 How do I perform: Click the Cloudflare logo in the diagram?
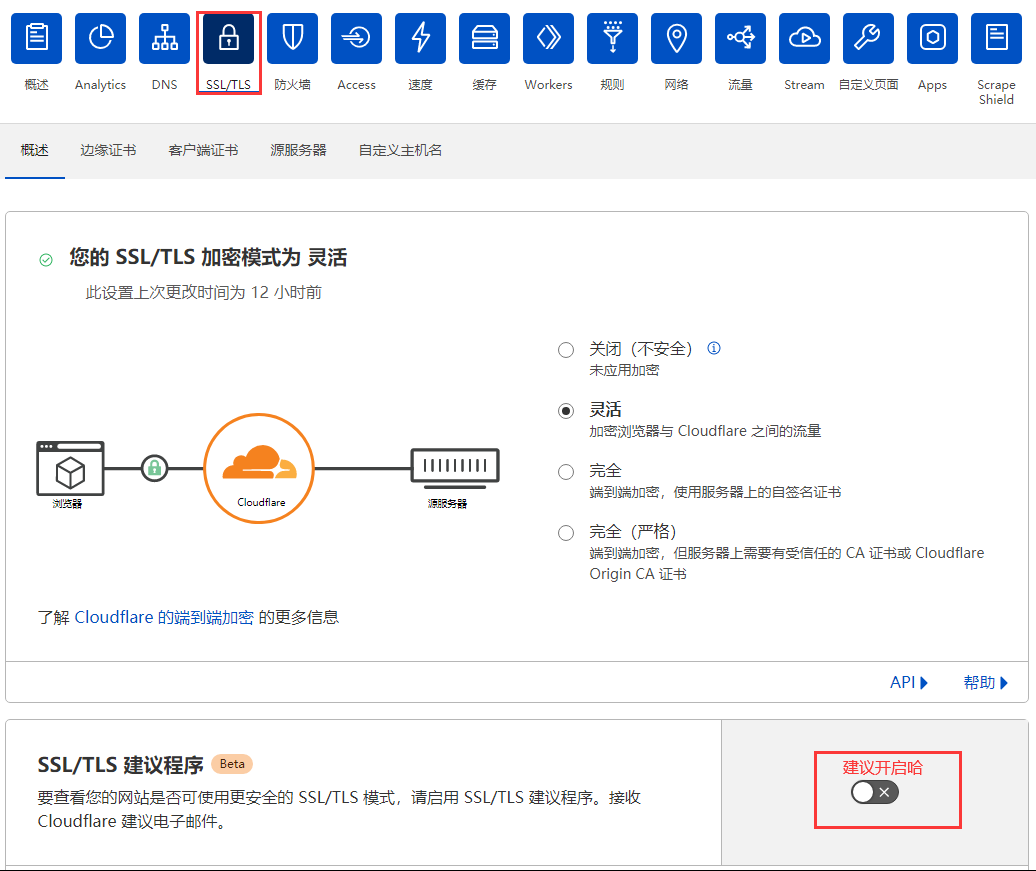259,469
